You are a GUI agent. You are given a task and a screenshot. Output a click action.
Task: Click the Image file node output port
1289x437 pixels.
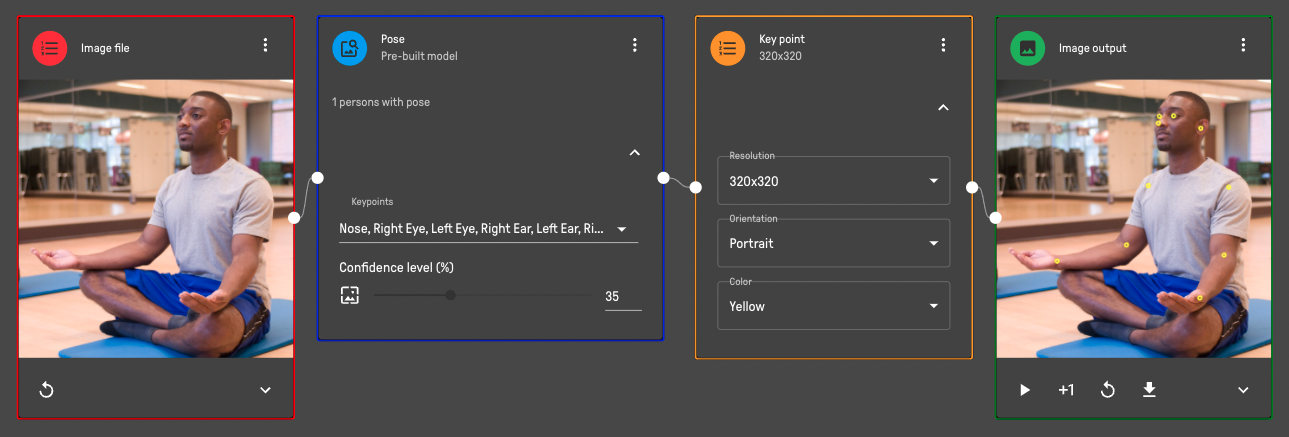point(294,218)
